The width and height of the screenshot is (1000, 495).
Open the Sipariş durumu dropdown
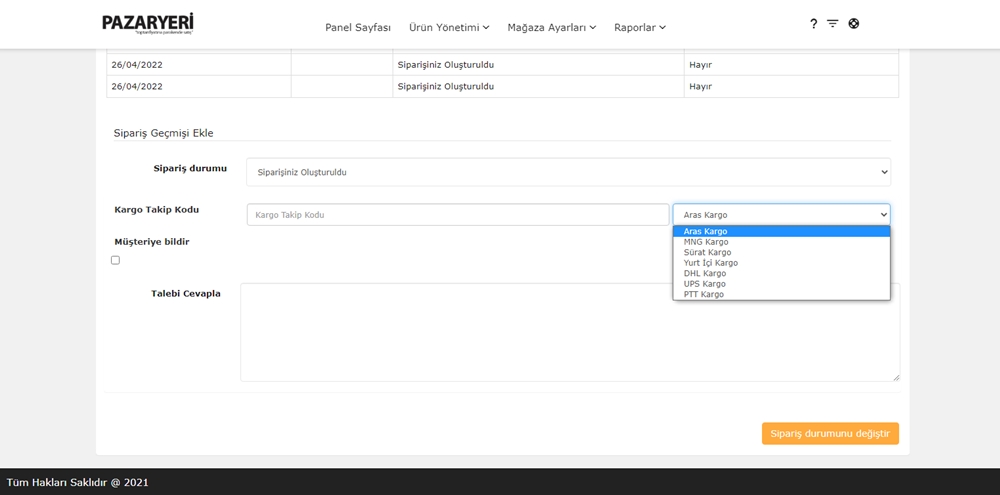tap(568, 172)
